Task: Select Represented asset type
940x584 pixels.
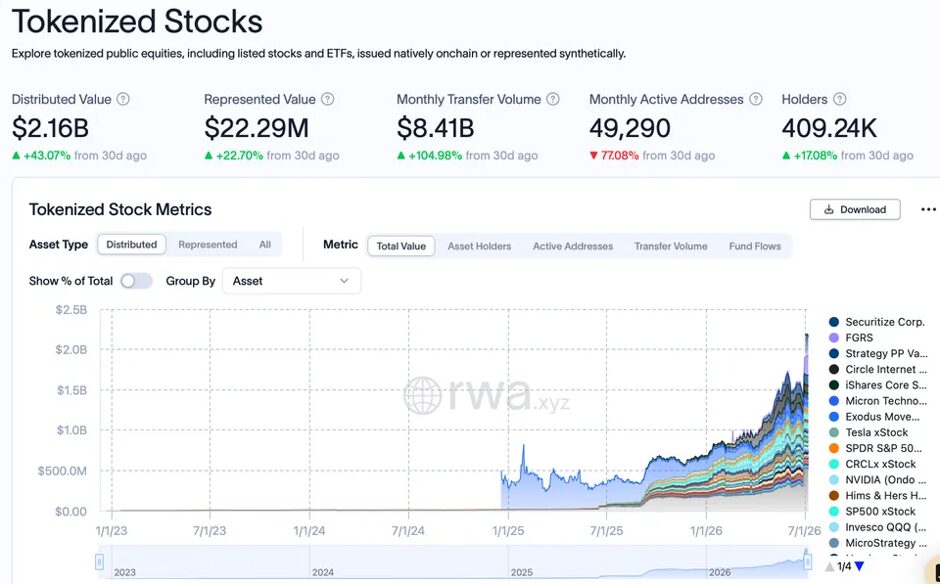Action: [x=208, y=245]
